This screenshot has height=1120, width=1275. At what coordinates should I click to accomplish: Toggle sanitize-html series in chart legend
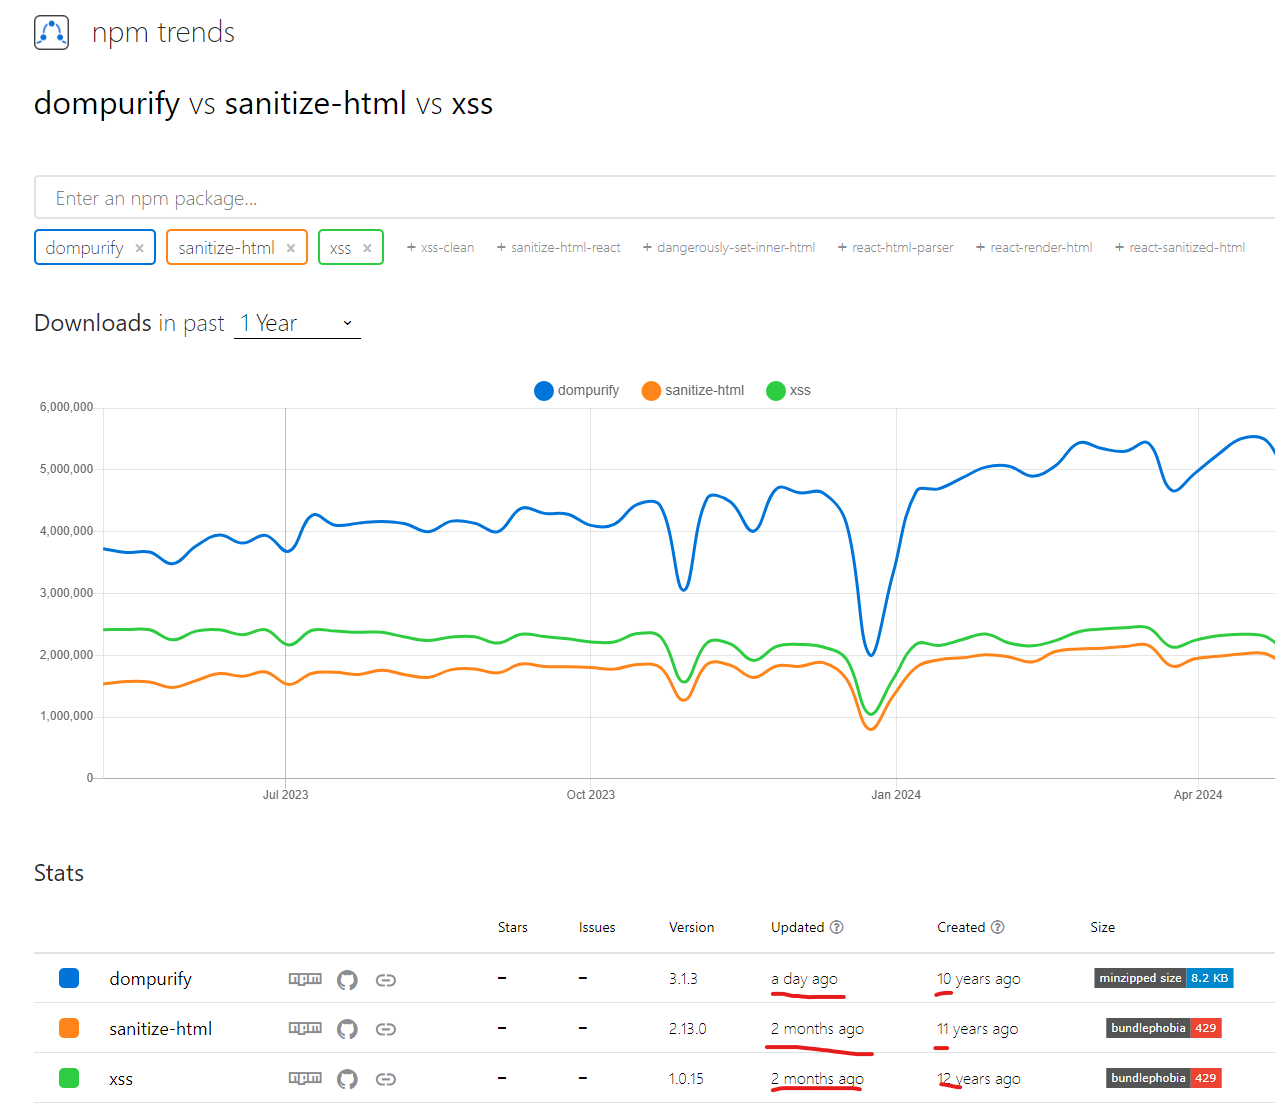(693, 391)
